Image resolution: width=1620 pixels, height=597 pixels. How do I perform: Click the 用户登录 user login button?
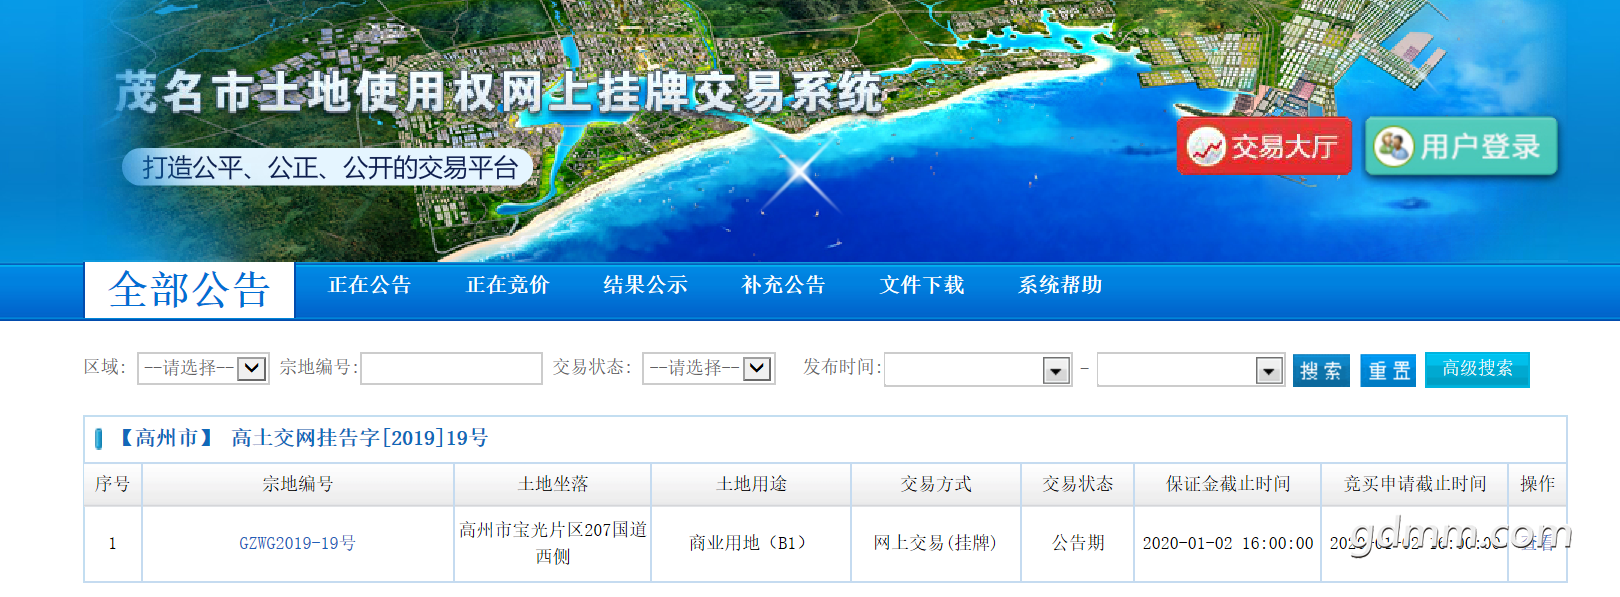(1461, 147)
